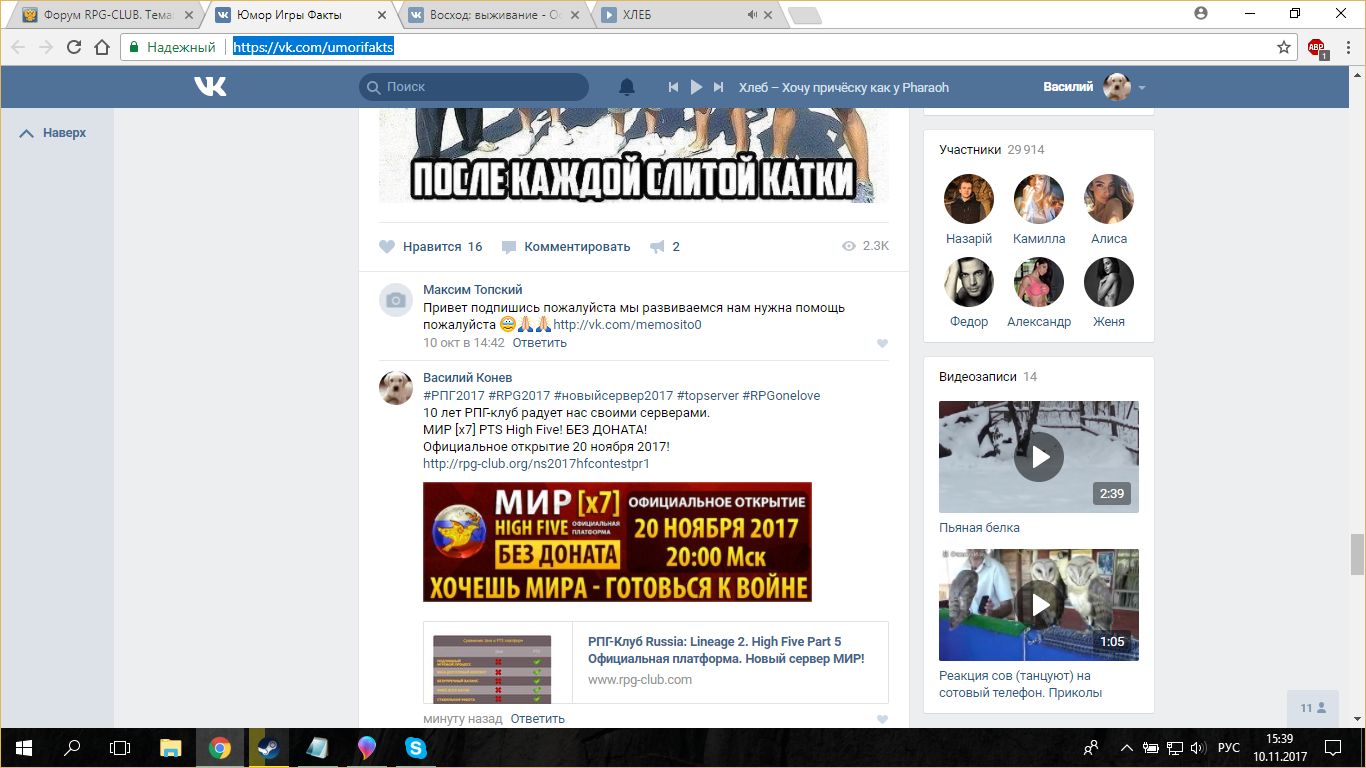Play the current track in VK header
Screen dimensions: 1366x768
point(696,87)
